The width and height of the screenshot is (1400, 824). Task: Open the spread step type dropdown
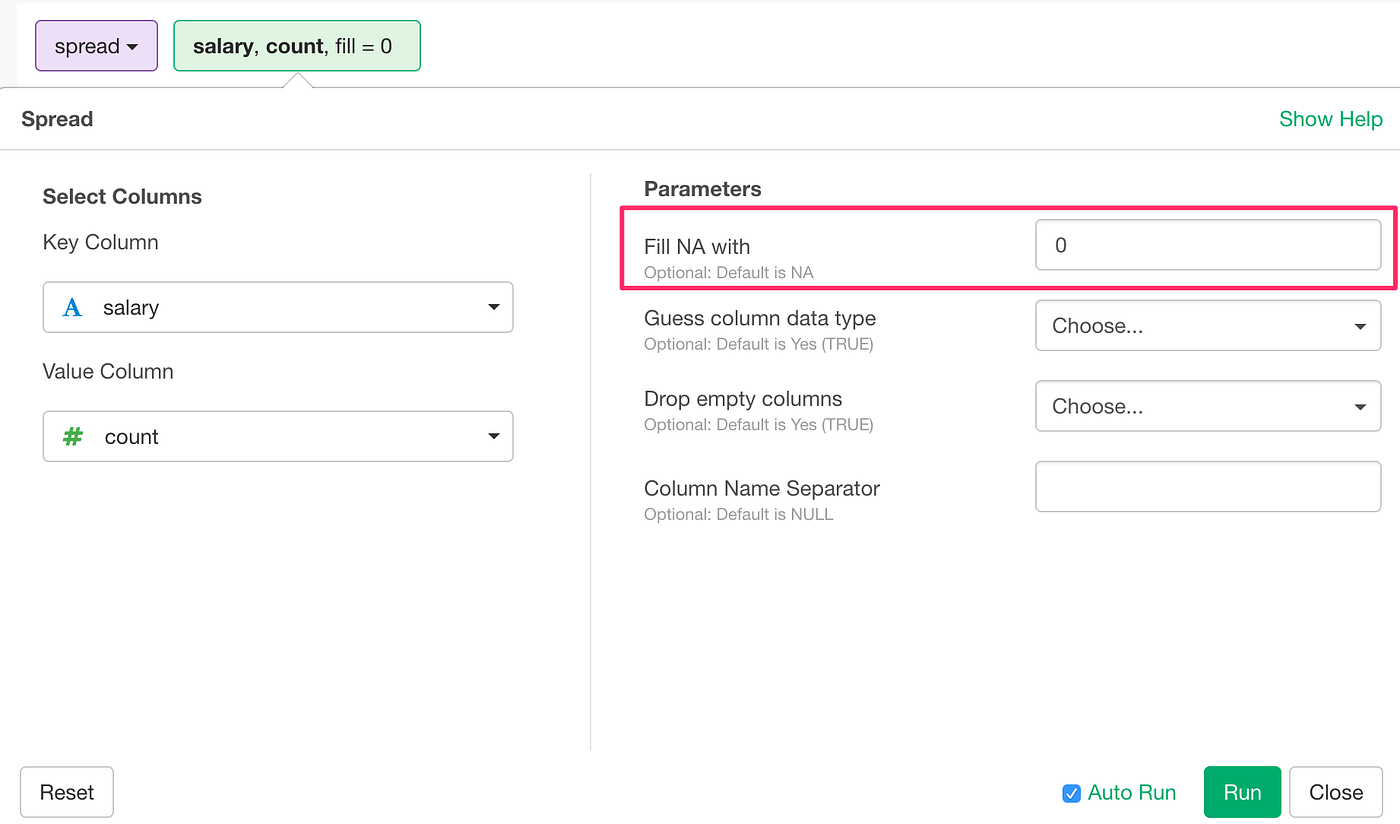(x=96, y=46)
